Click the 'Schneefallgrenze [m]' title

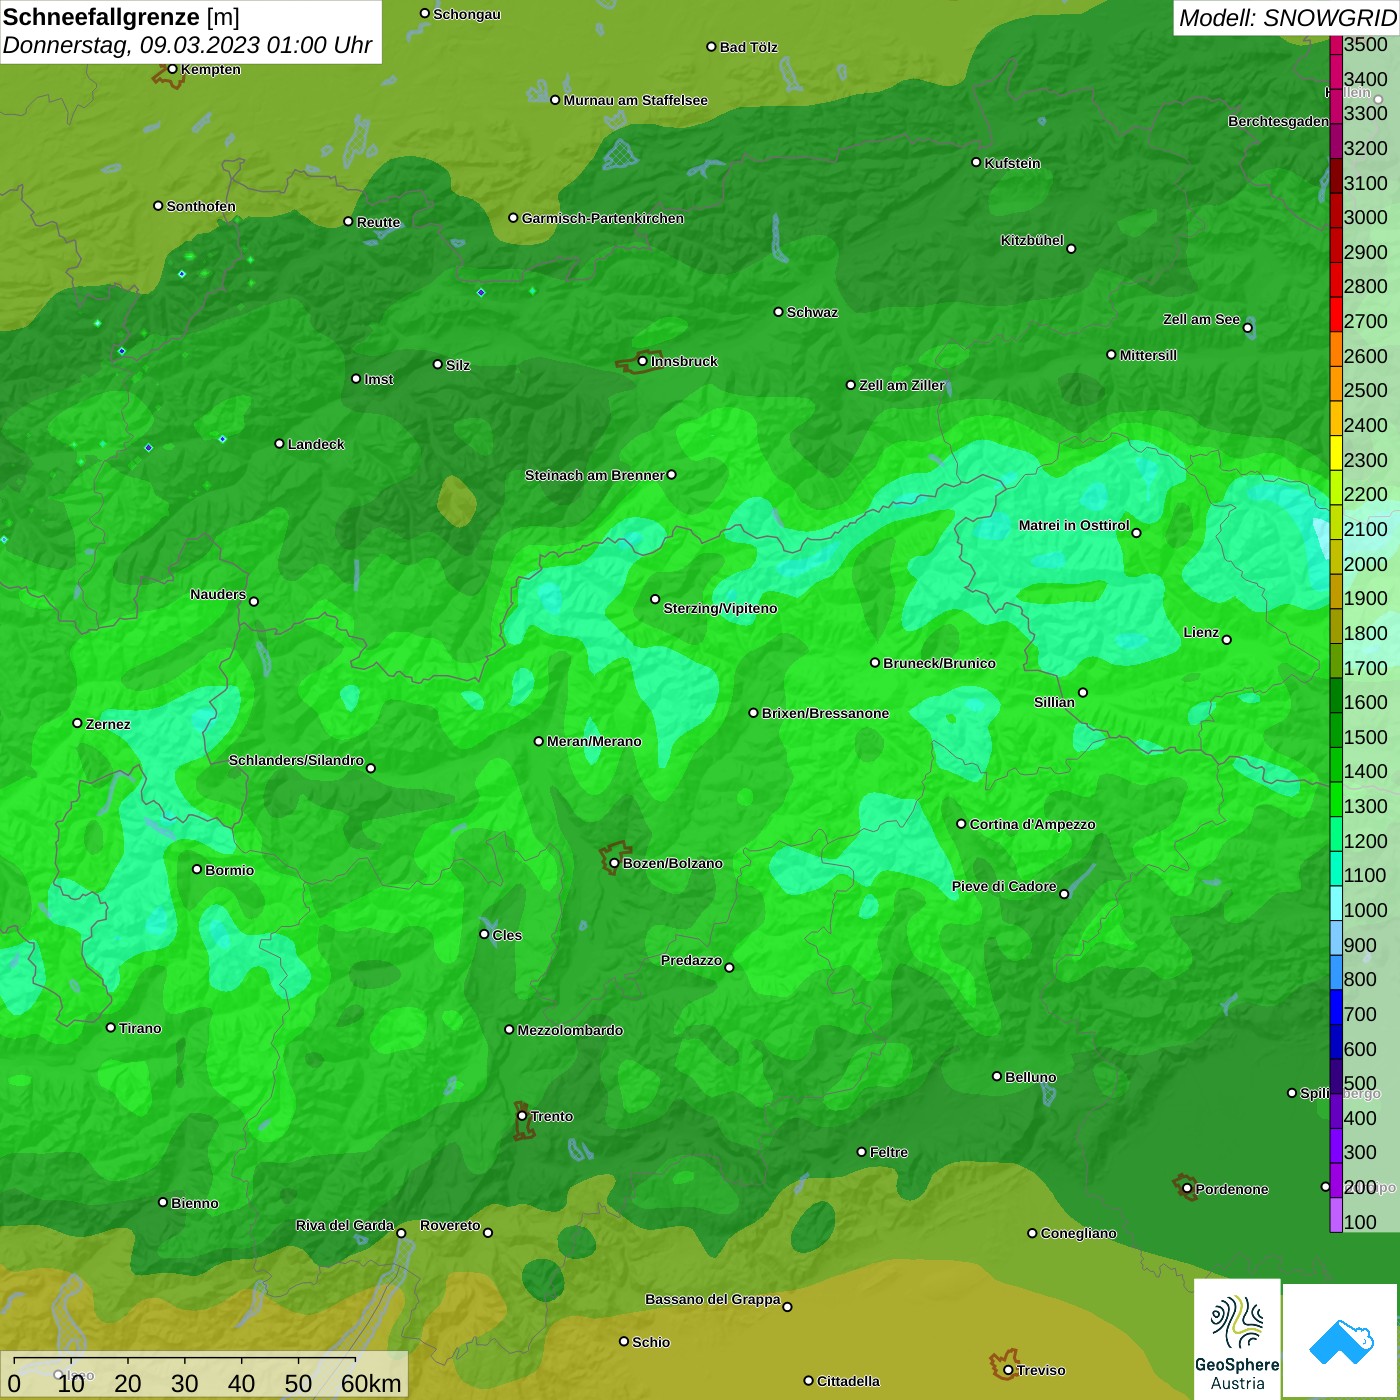click(121, 17)
